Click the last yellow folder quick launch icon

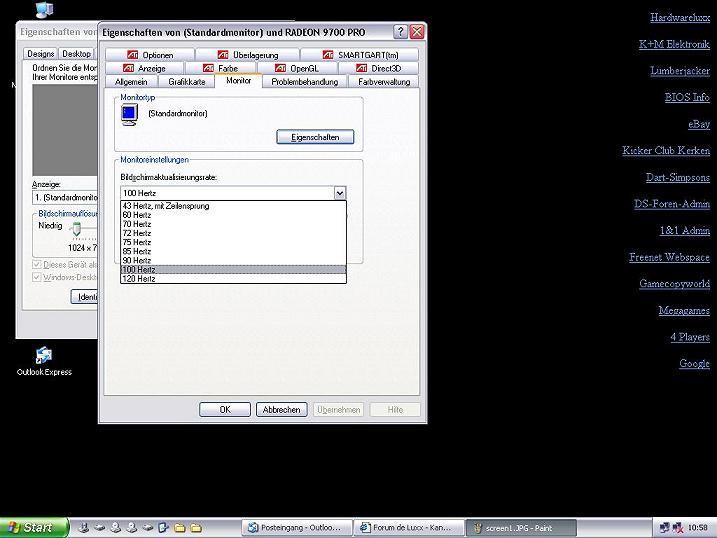point(196,528)
